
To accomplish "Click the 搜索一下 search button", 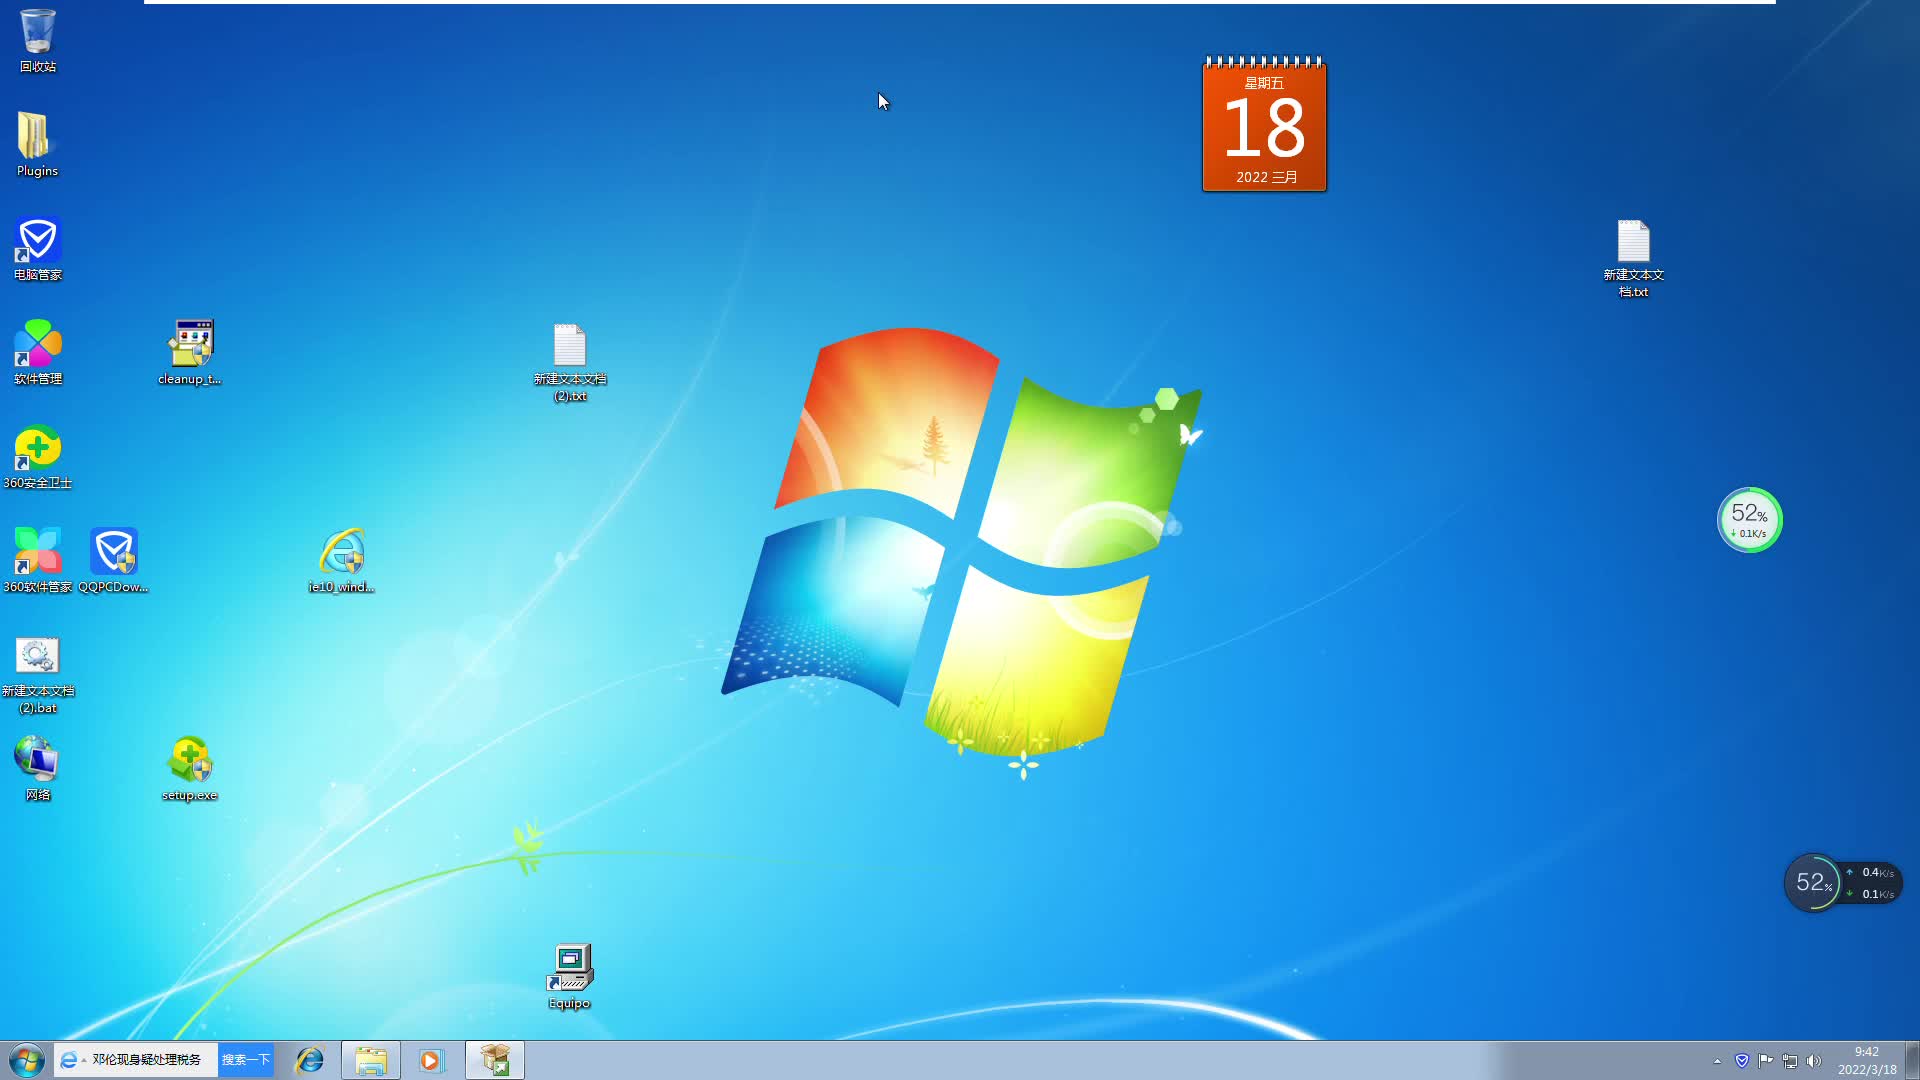I will [246, 1059].
